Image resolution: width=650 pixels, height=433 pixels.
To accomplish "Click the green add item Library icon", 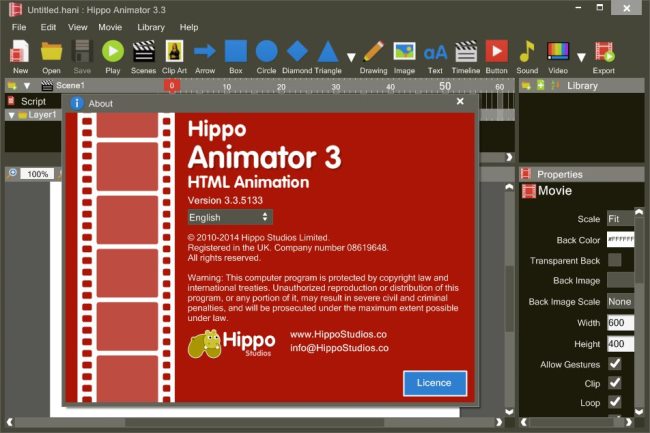I will pyautogui.click(x=541, y=86).
